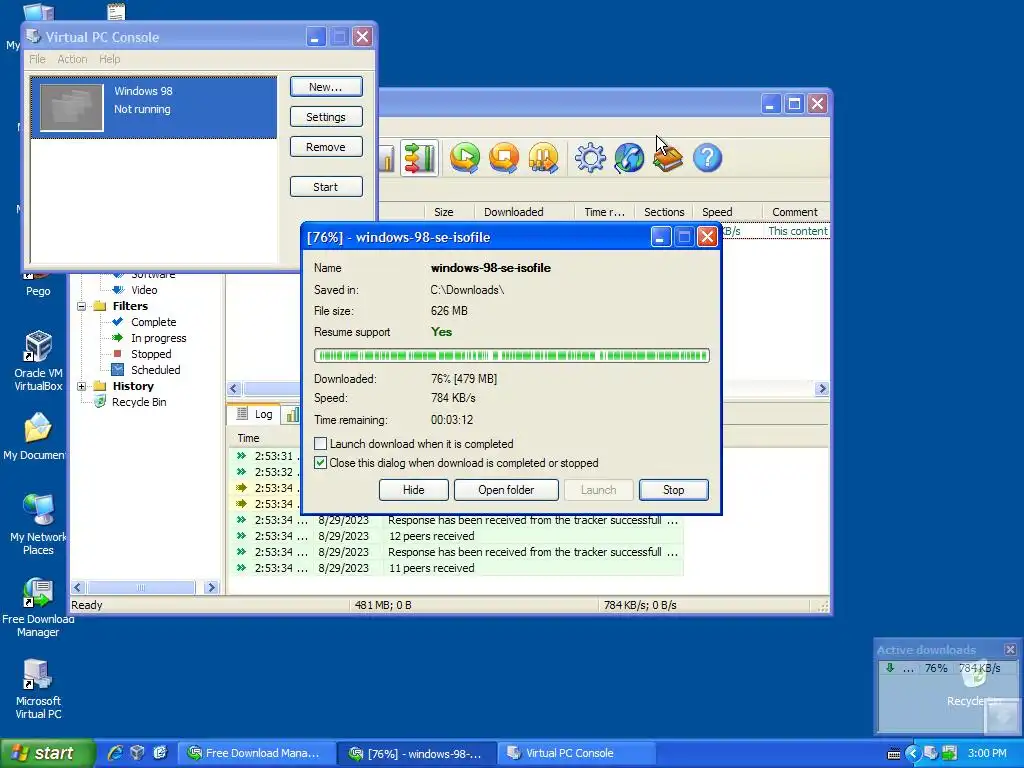Viewport: 1024px width, 768px height.
Task: Click the Open folder button
Action: tap(506, 490)
